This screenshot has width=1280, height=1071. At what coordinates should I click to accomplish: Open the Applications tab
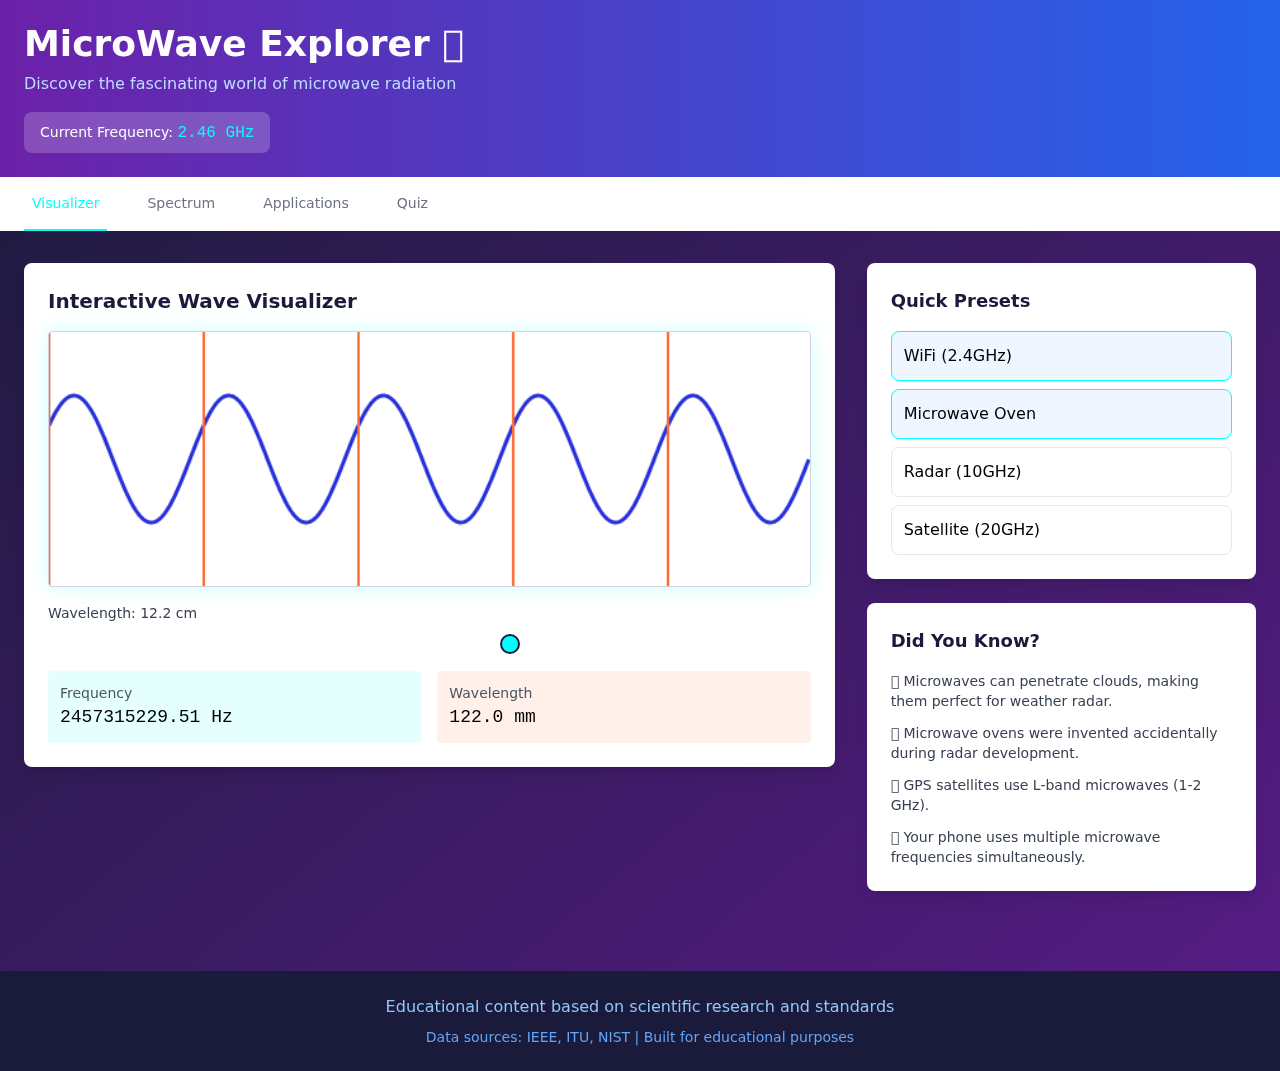coord(306,202)
